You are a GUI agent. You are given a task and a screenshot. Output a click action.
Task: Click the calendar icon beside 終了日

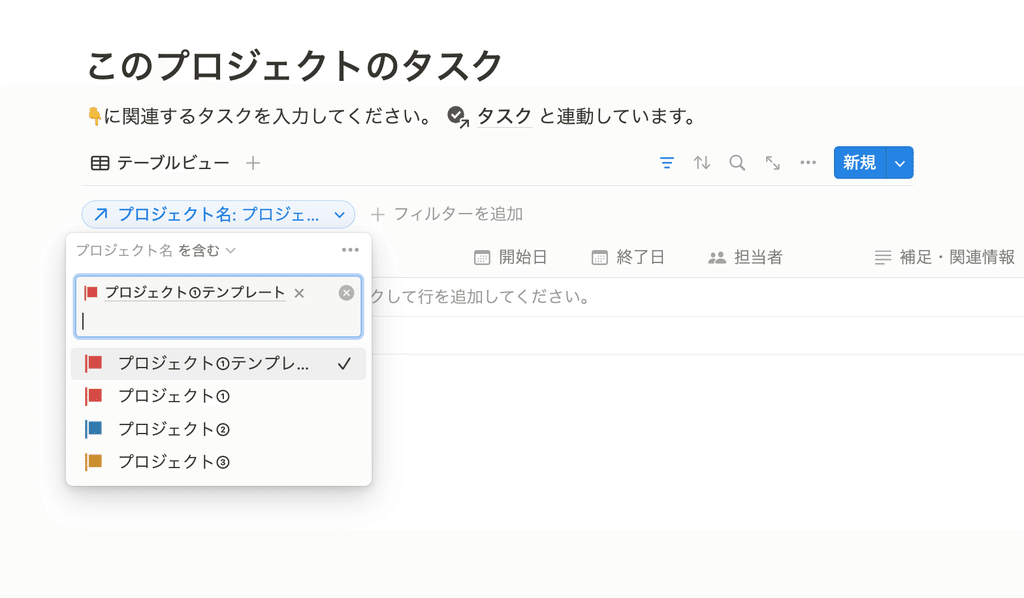pos(600,258)
